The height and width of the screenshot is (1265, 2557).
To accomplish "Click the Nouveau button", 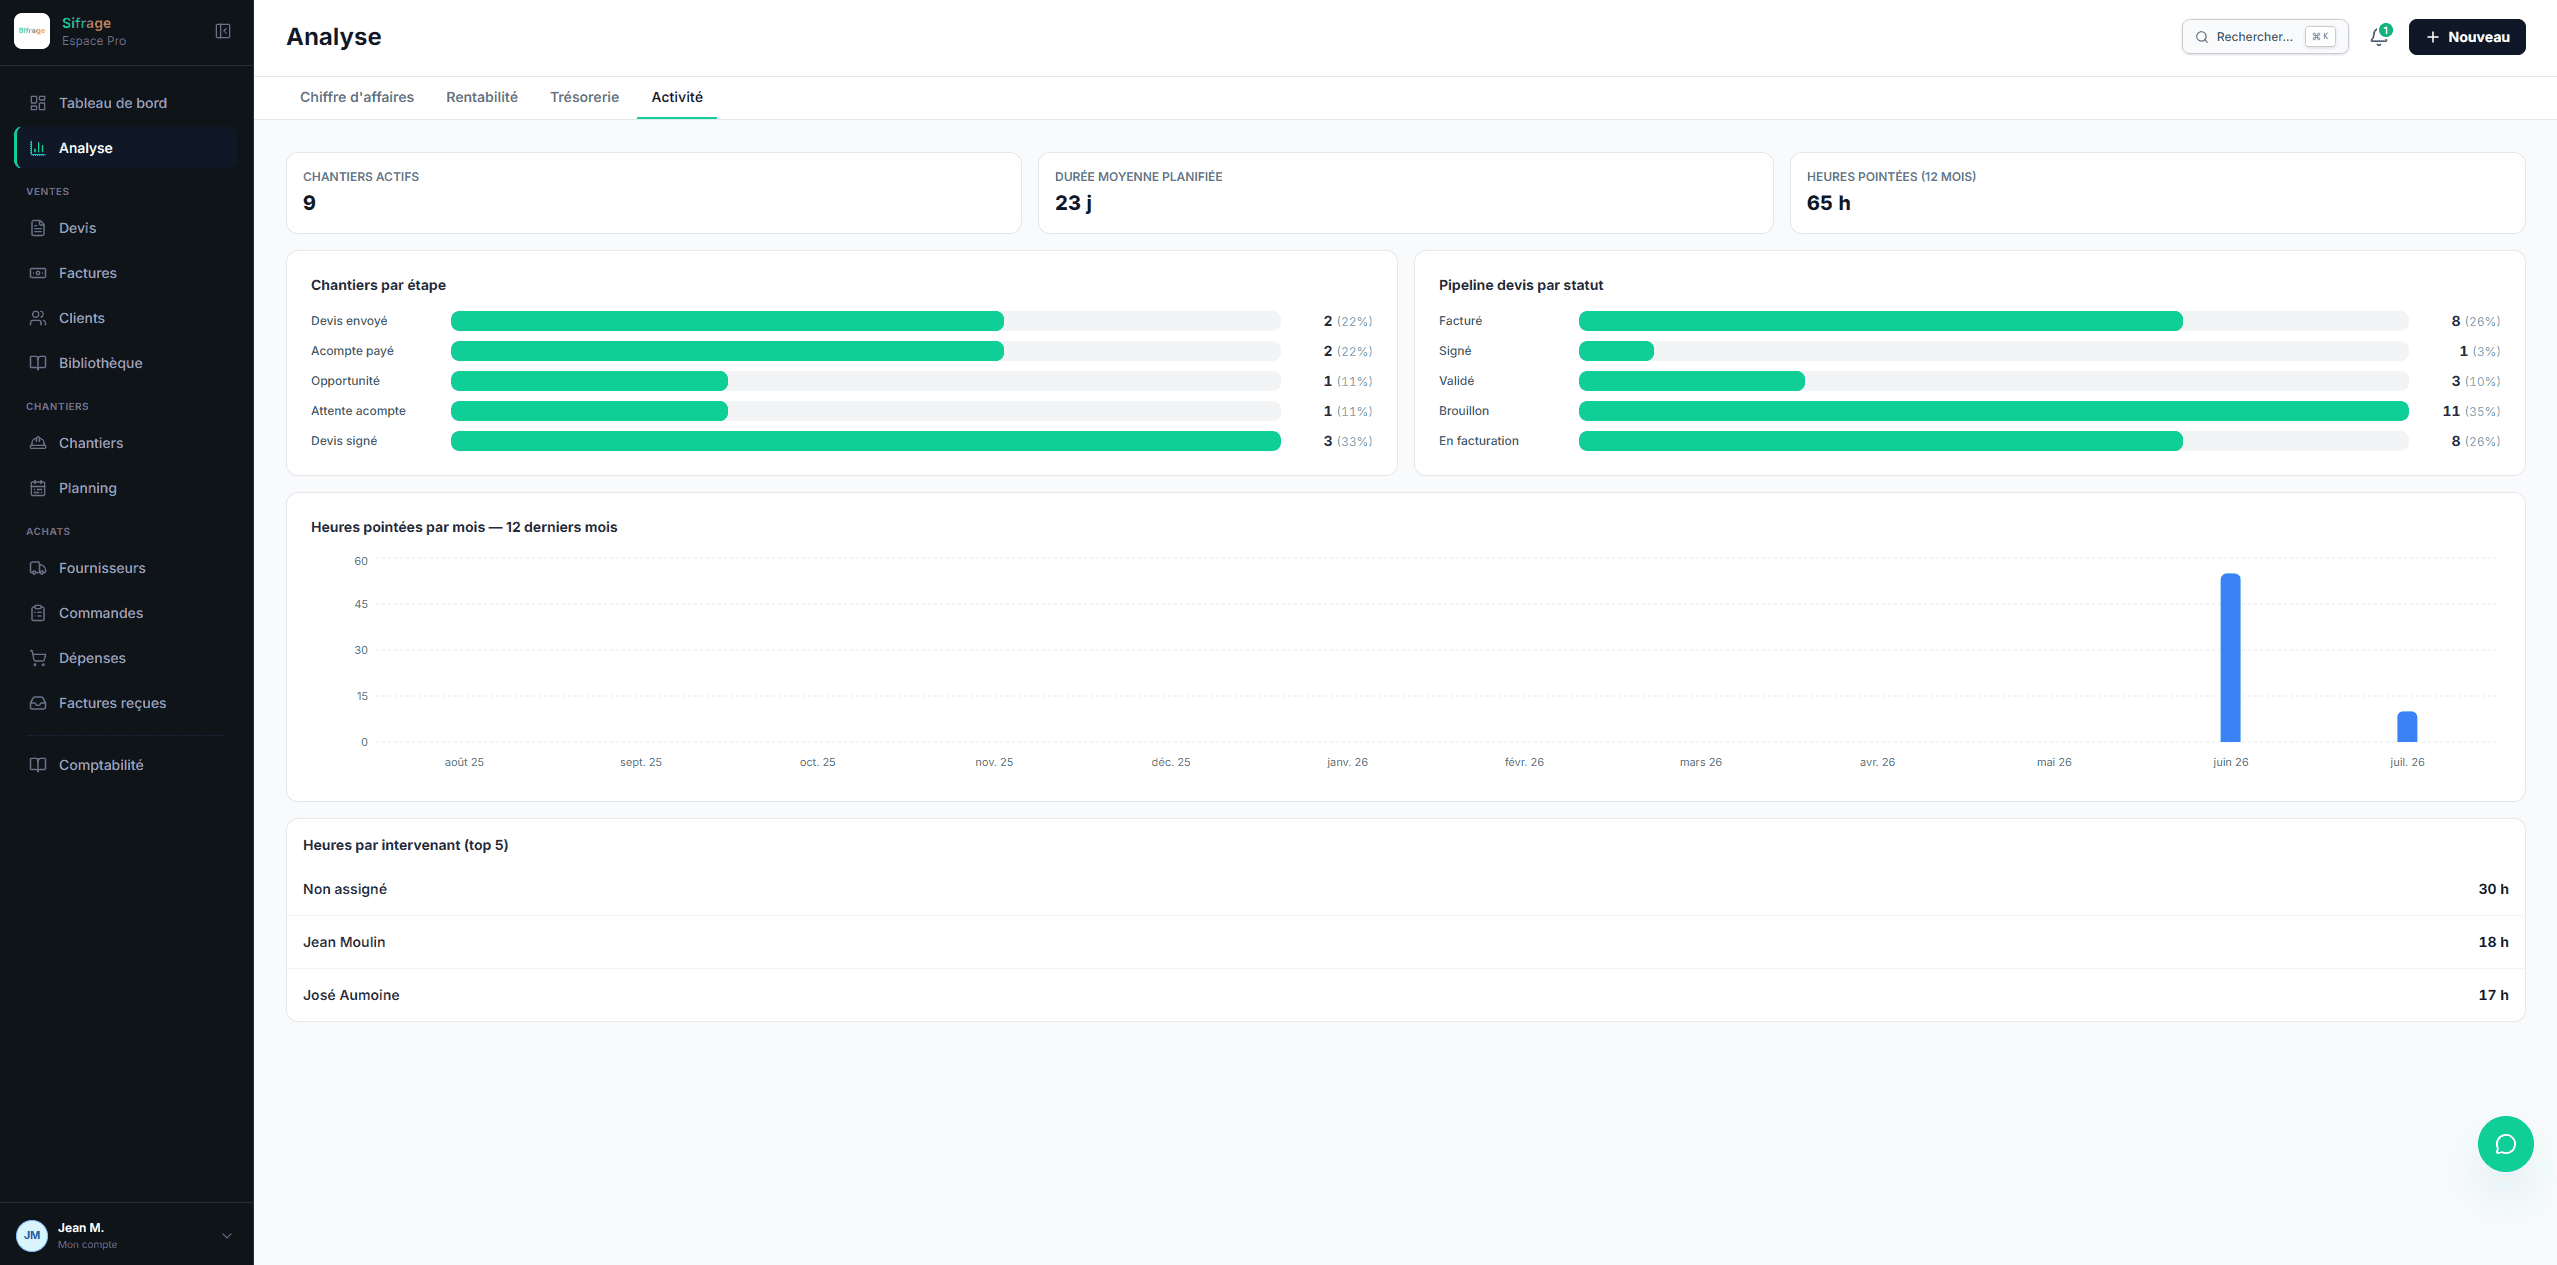I will point(2466,37).
